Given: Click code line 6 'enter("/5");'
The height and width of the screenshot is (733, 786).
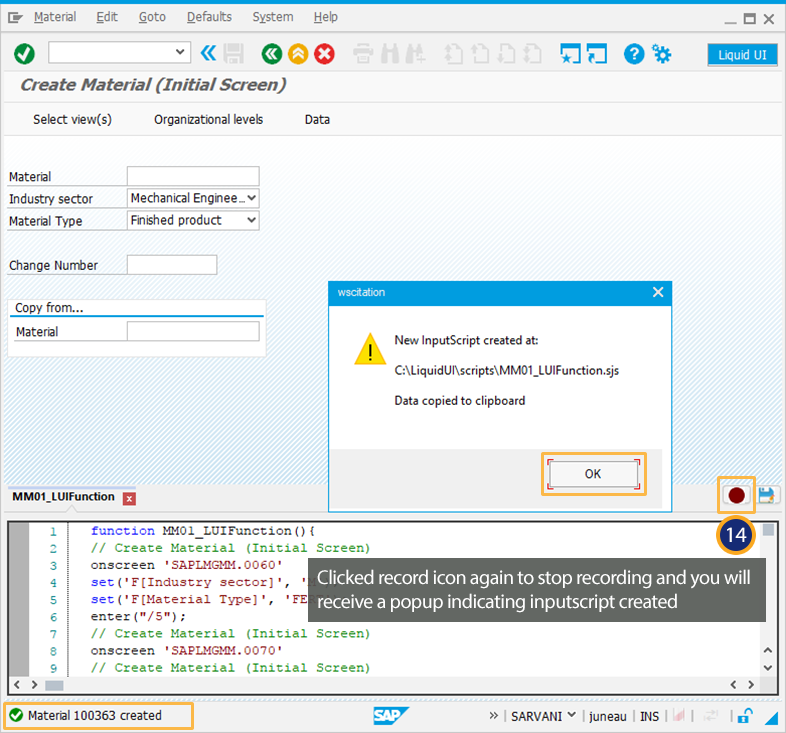Looking at the screenshot, I should point(138,616).
